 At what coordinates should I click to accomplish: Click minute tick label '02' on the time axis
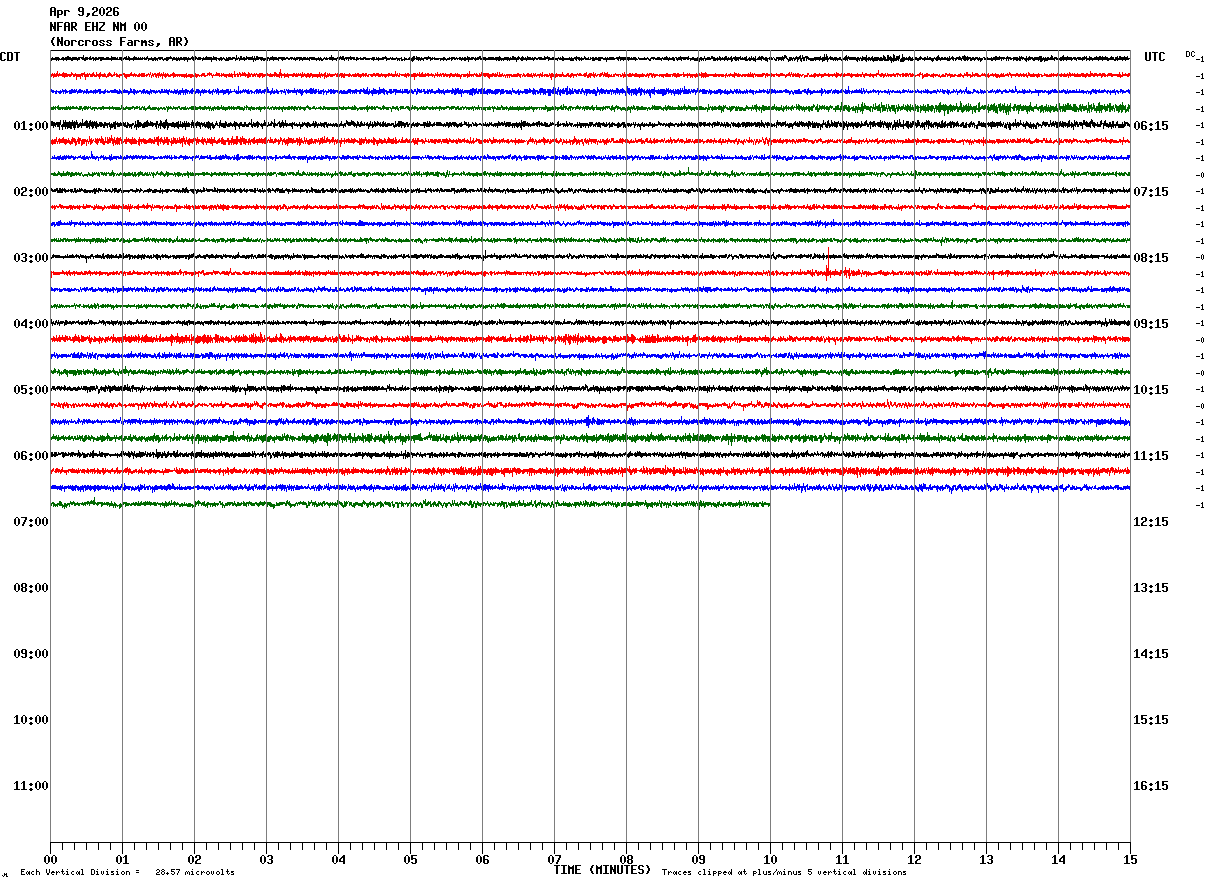(x=194, y=859)
